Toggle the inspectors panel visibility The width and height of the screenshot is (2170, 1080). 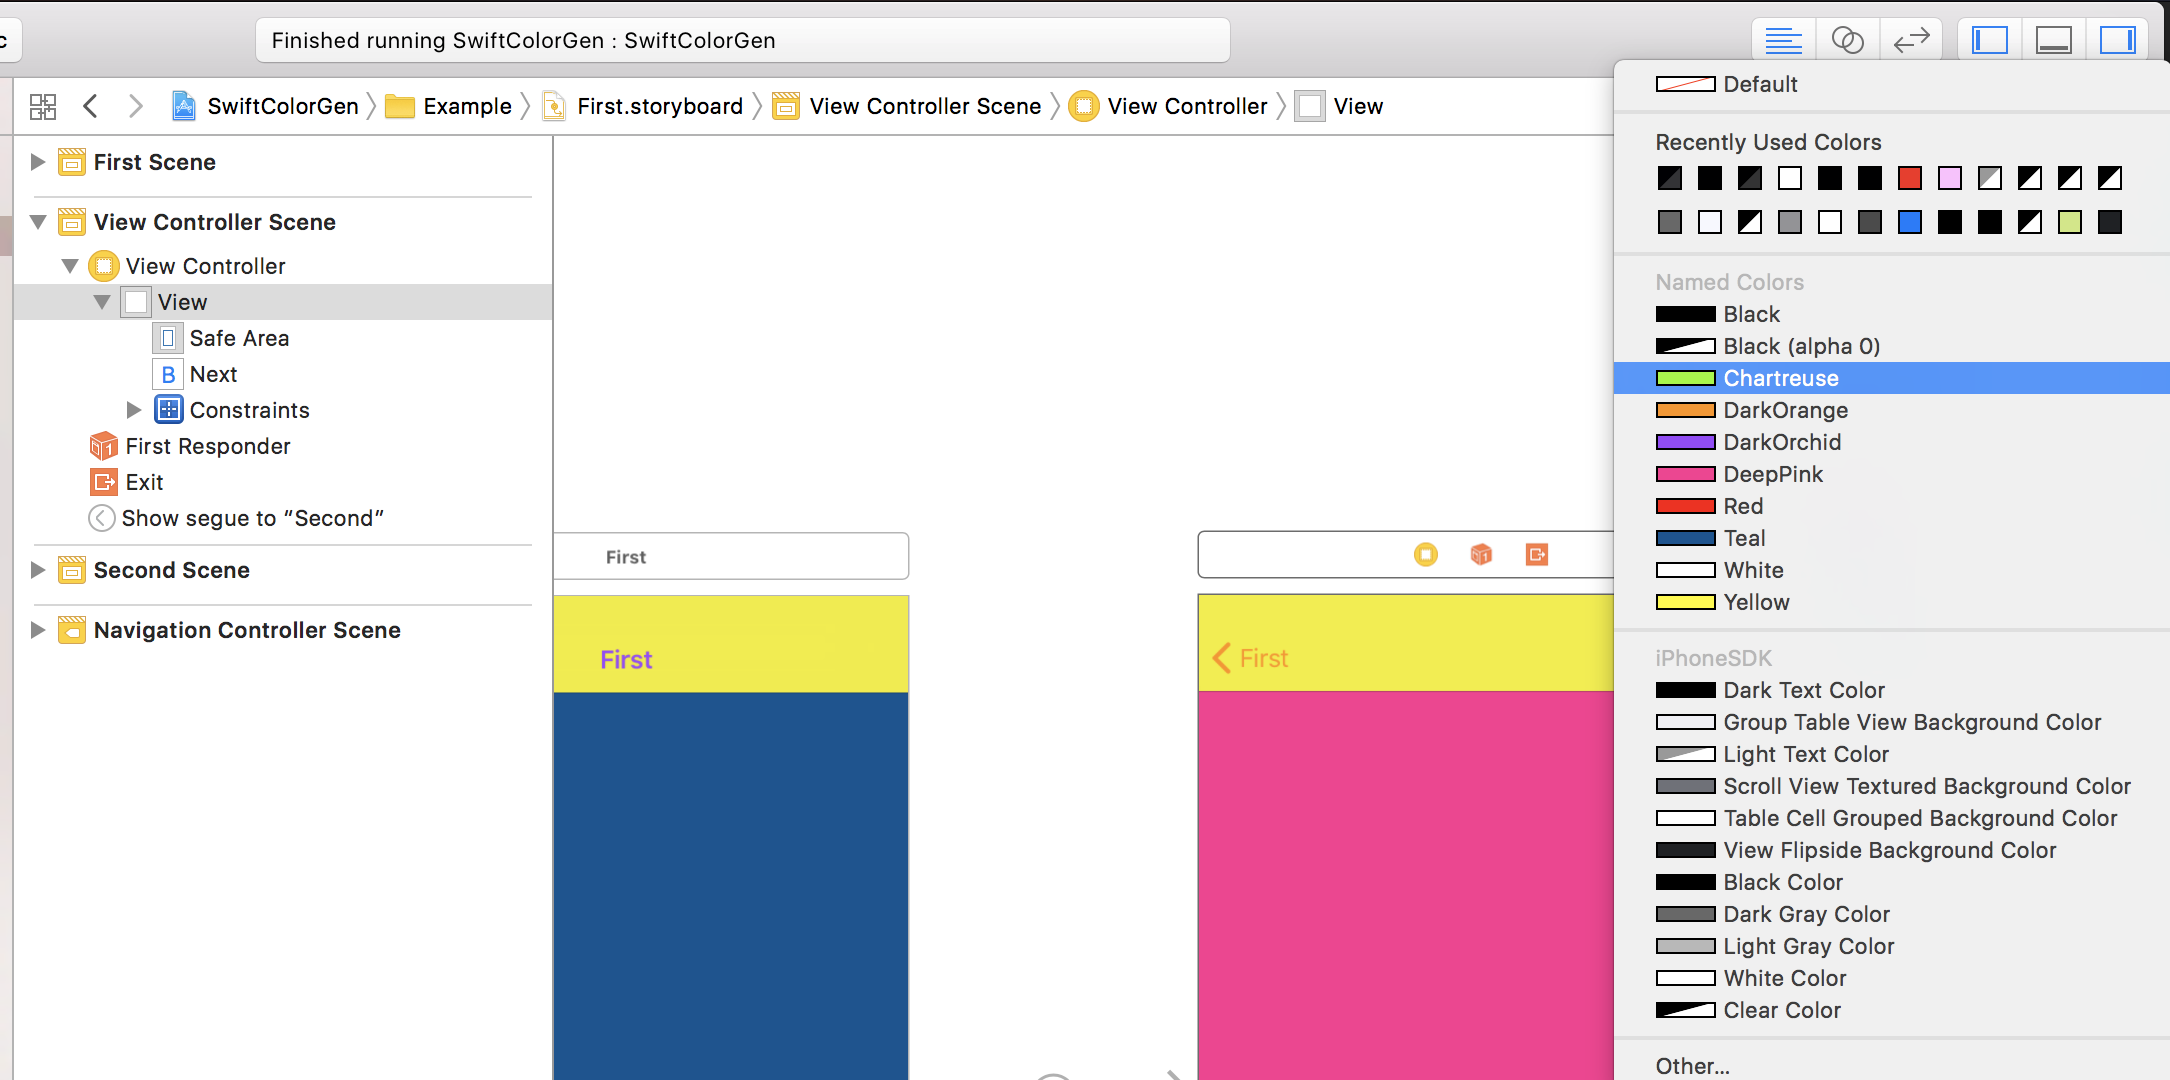pyautogui.click(x=2117, y=40)
